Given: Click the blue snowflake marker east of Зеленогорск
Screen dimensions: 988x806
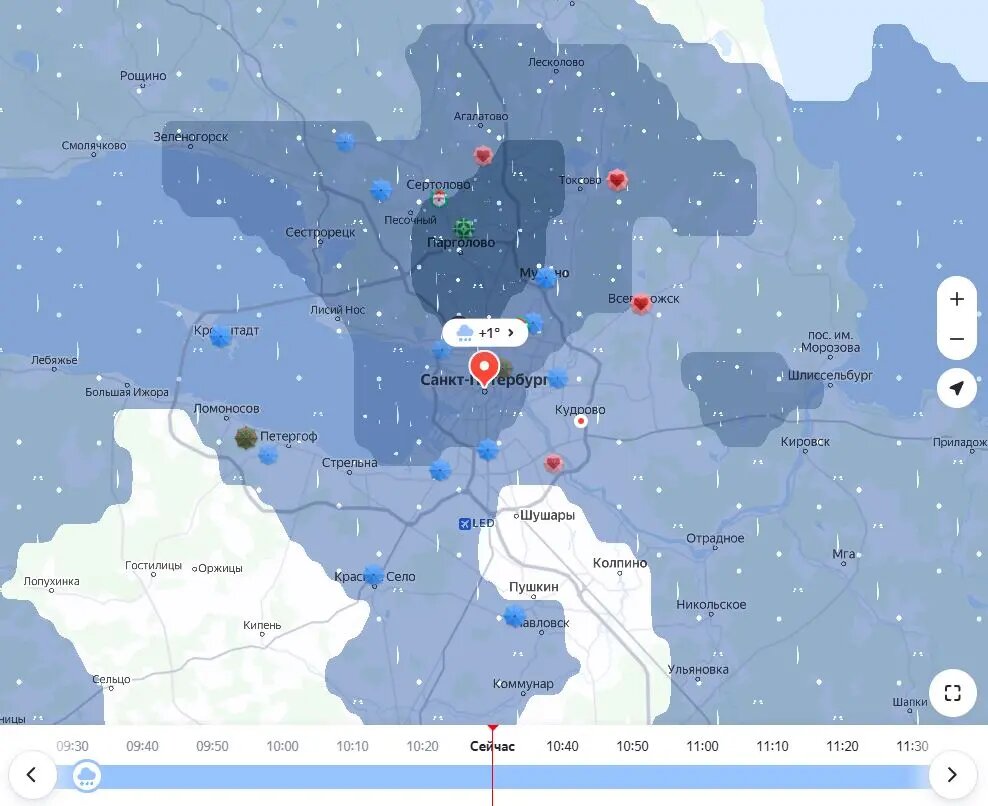Looking at the screenshot, I should point(345,141).
